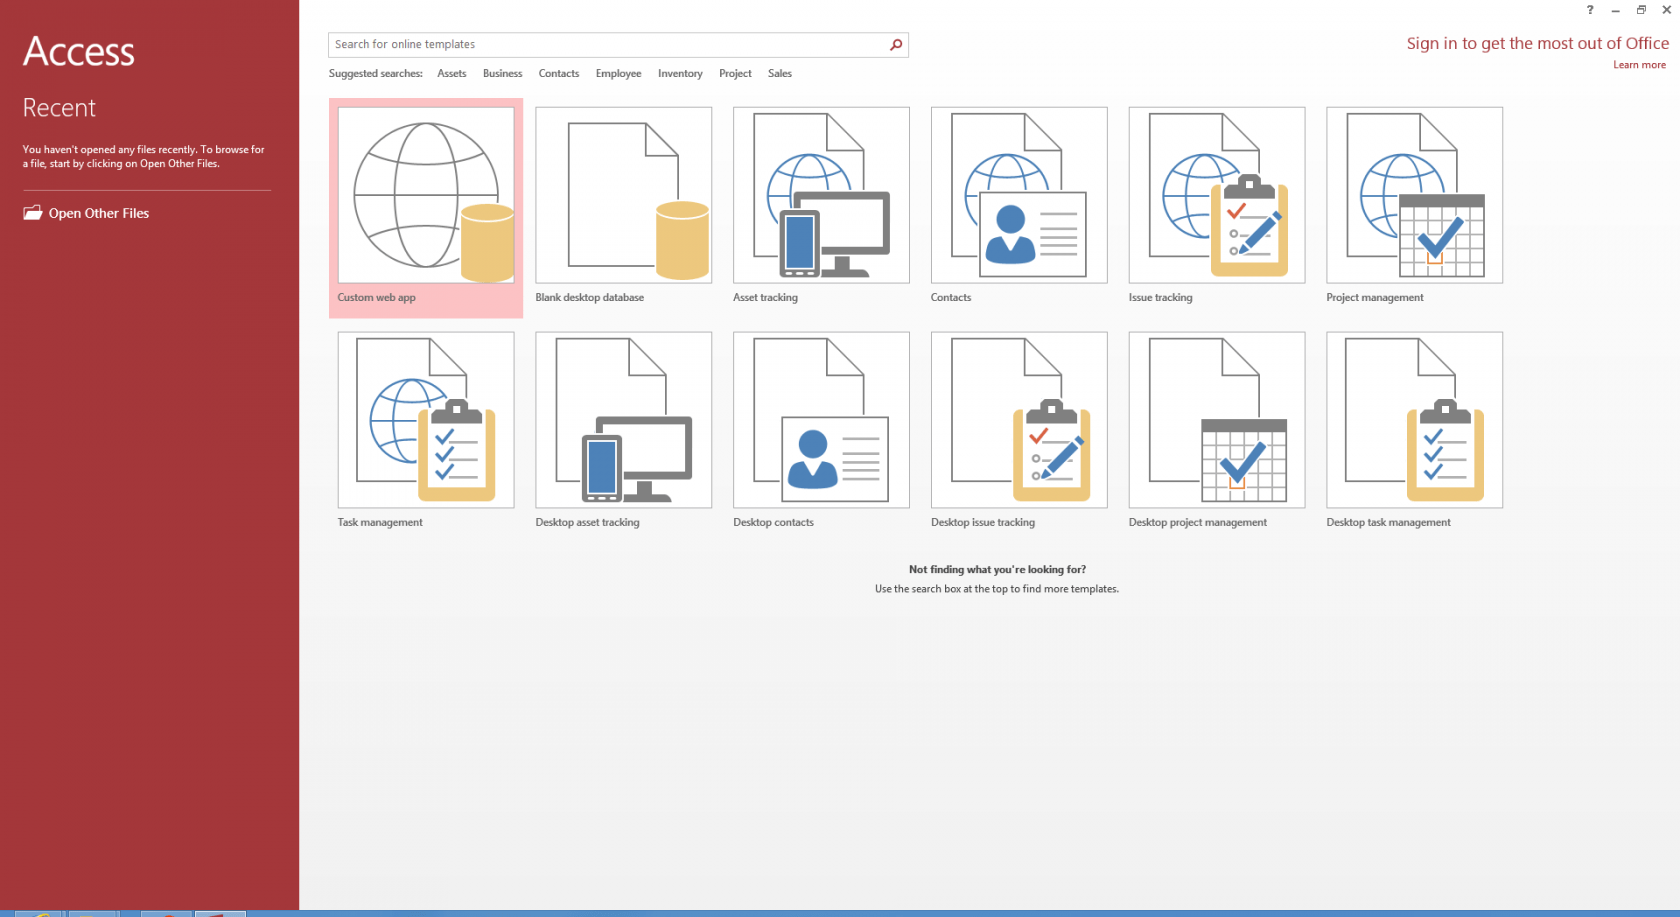Choose the Task management template icon

coord(426,420)
